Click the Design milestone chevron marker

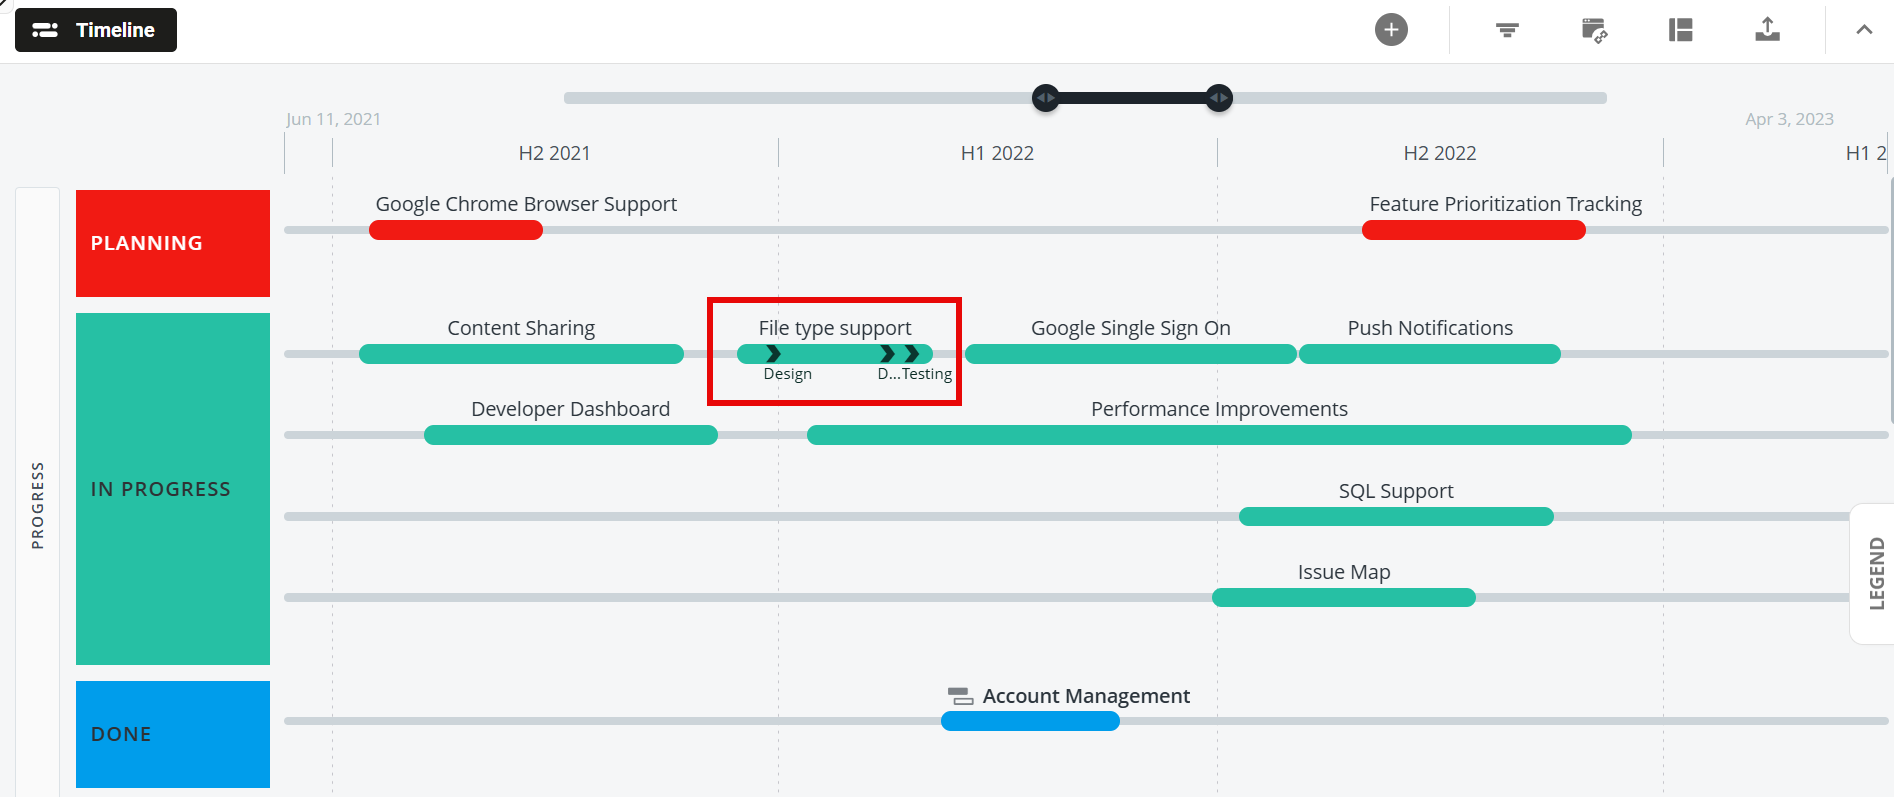point(774,354)
